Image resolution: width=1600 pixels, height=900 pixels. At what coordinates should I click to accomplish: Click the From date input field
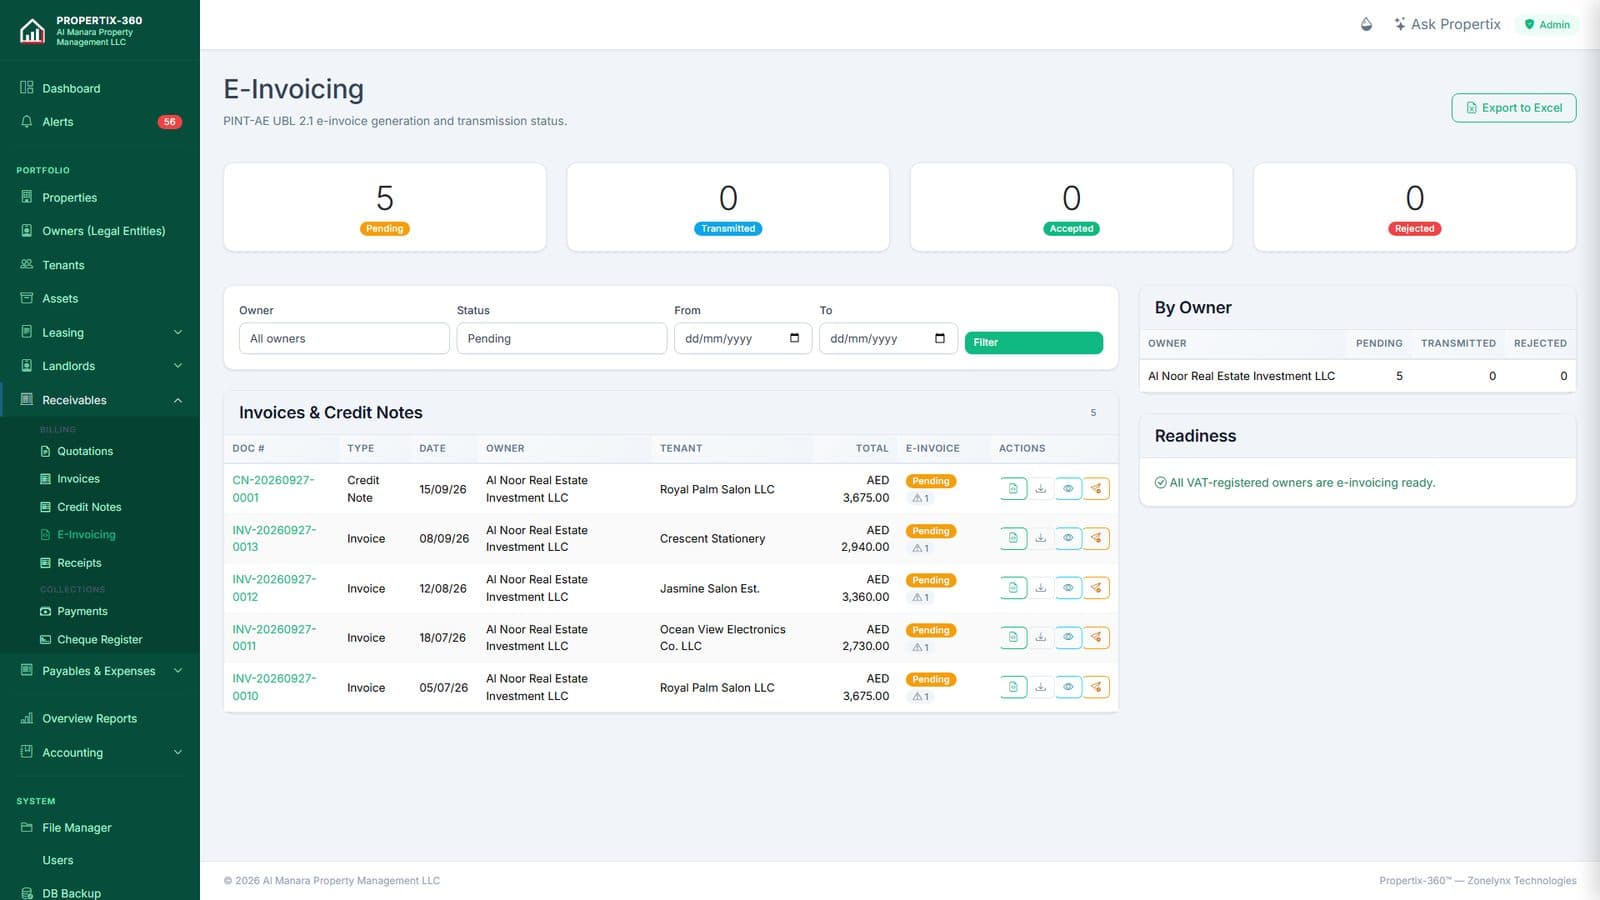(743, 338)
